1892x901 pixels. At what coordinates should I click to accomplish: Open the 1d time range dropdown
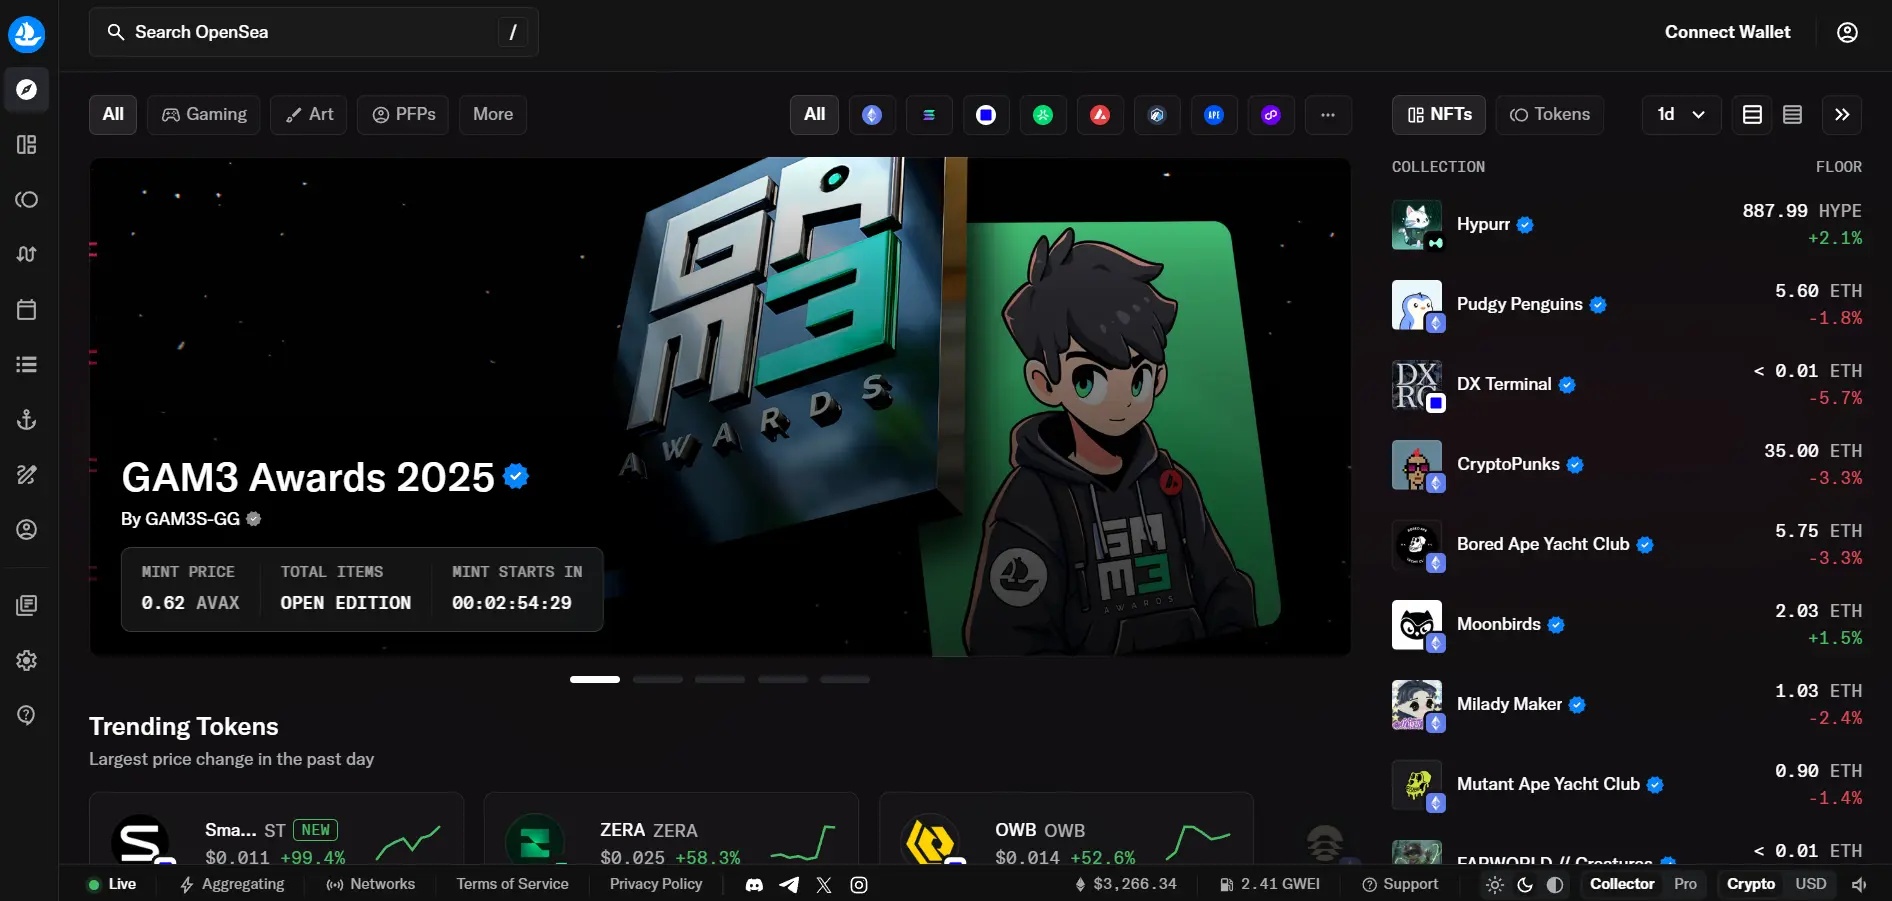(x=1681, y=115)
